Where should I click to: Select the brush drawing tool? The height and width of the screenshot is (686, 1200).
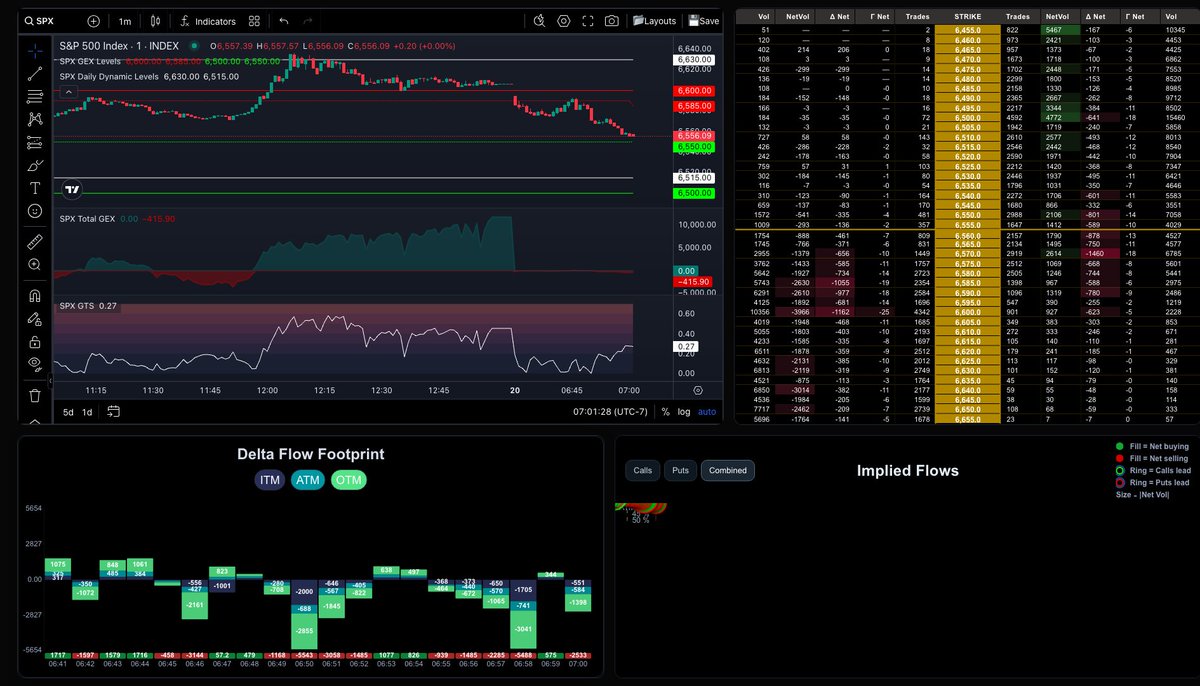[x=35, y=165]
